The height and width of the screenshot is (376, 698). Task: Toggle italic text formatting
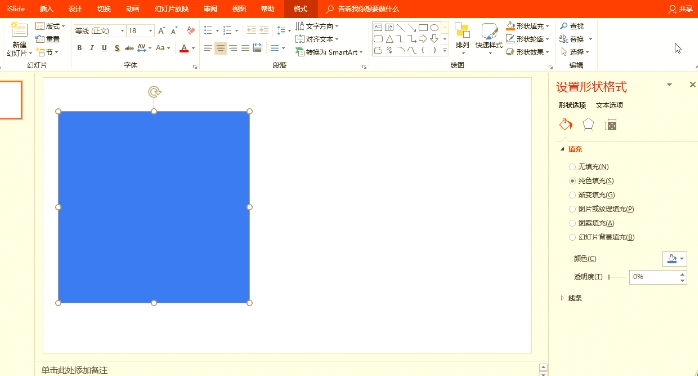[x=92, y=48]
